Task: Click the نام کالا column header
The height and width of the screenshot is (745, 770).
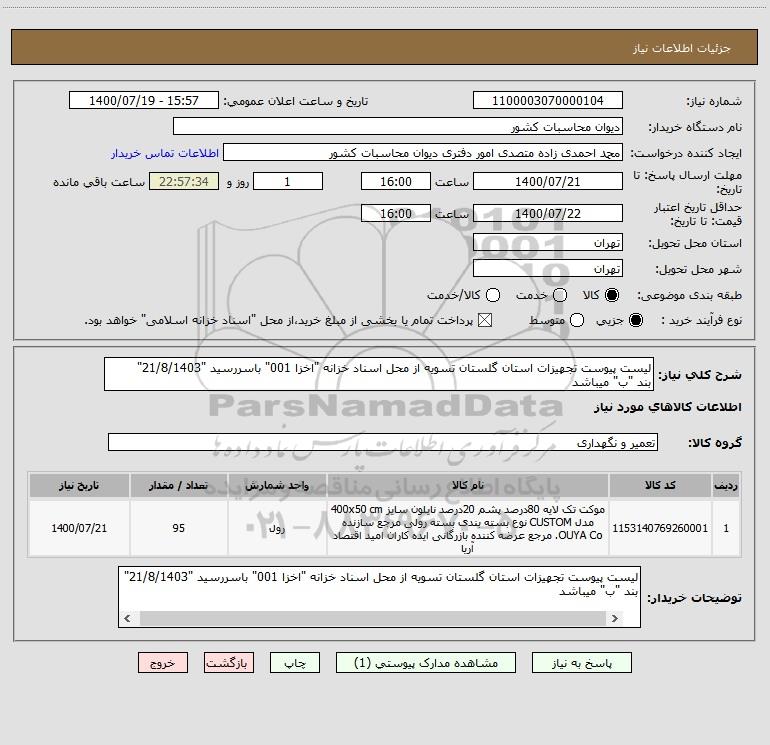Action: [468, 485]
